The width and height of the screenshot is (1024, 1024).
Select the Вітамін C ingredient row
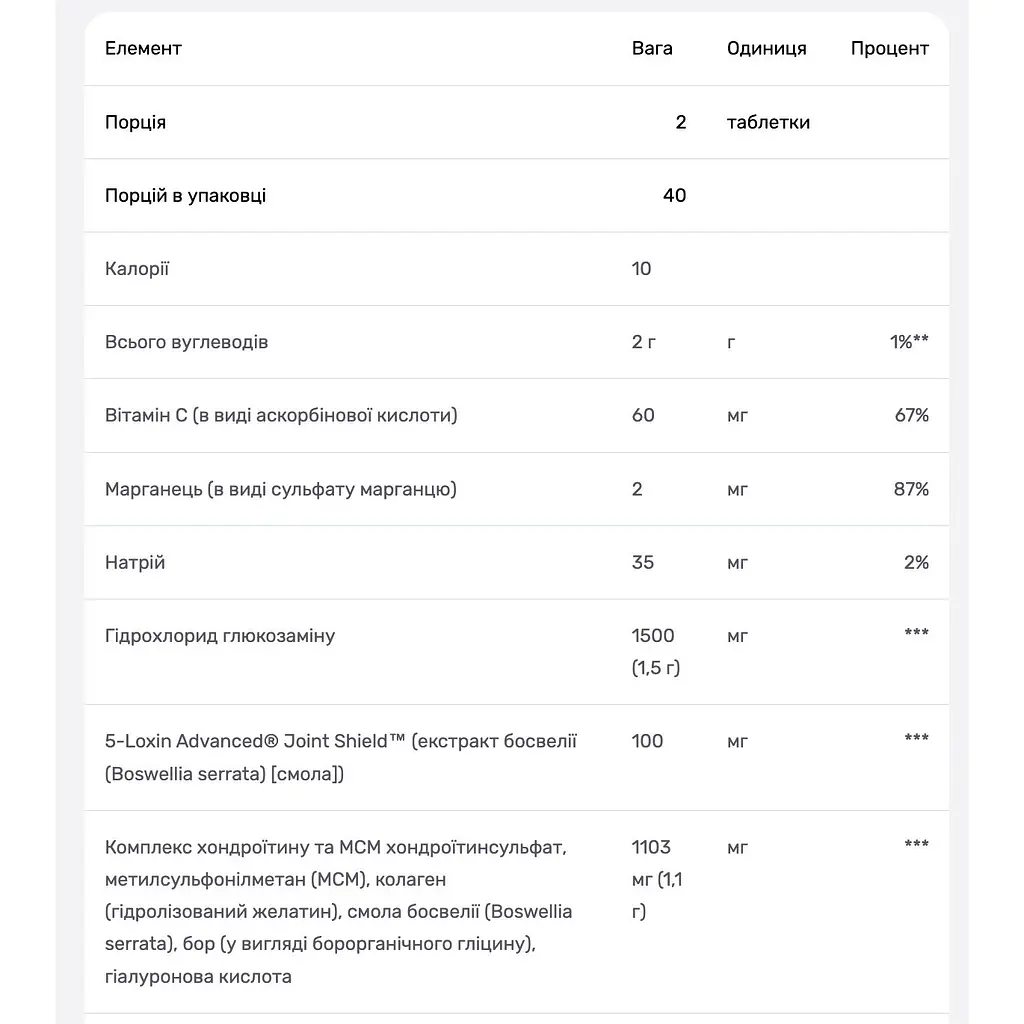point(517,415)
